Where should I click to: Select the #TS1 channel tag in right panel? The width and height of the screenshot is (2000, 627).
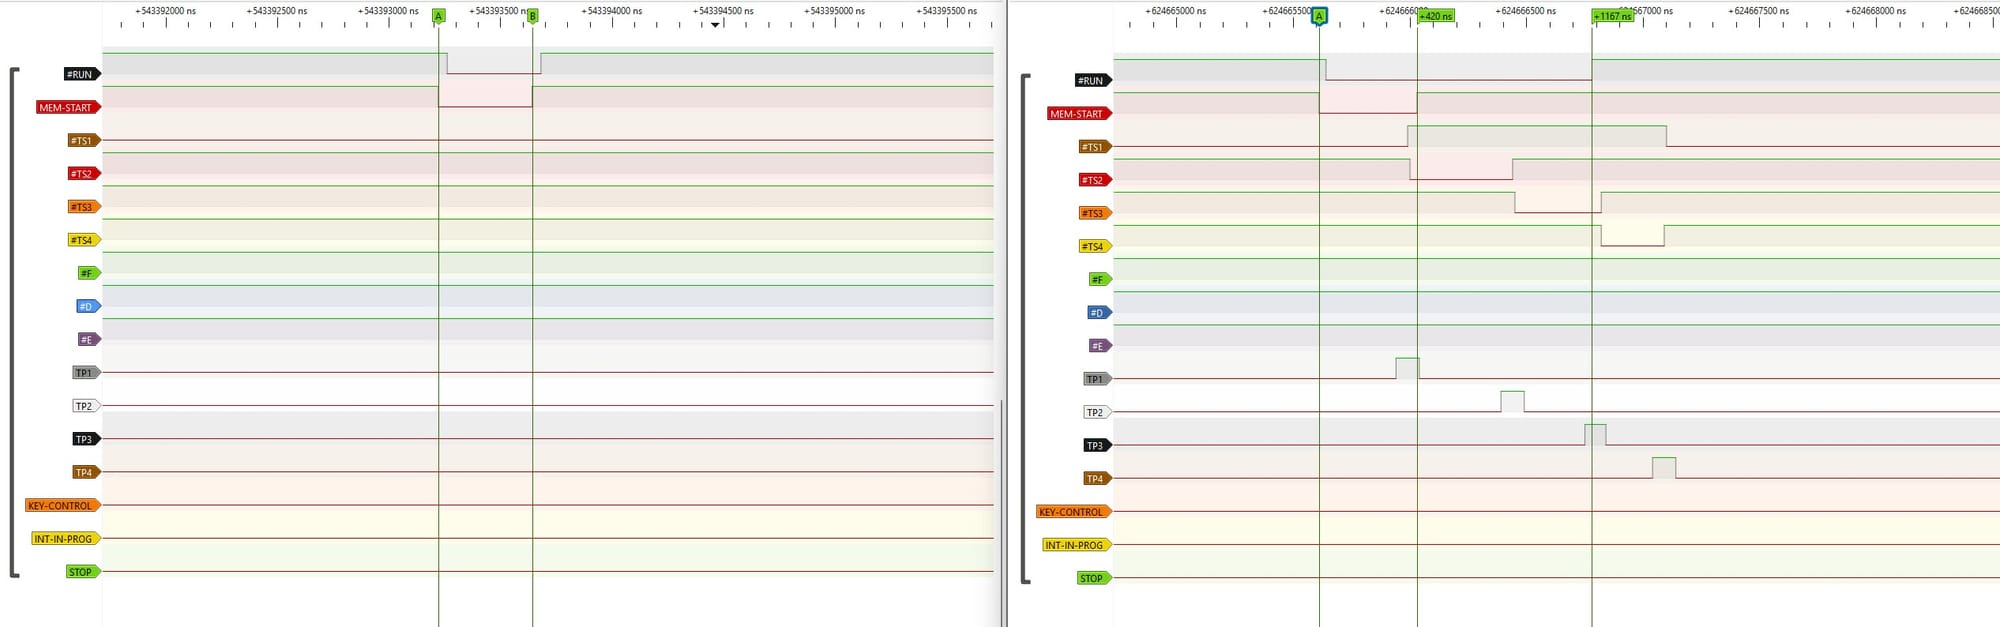[1095, 147]
